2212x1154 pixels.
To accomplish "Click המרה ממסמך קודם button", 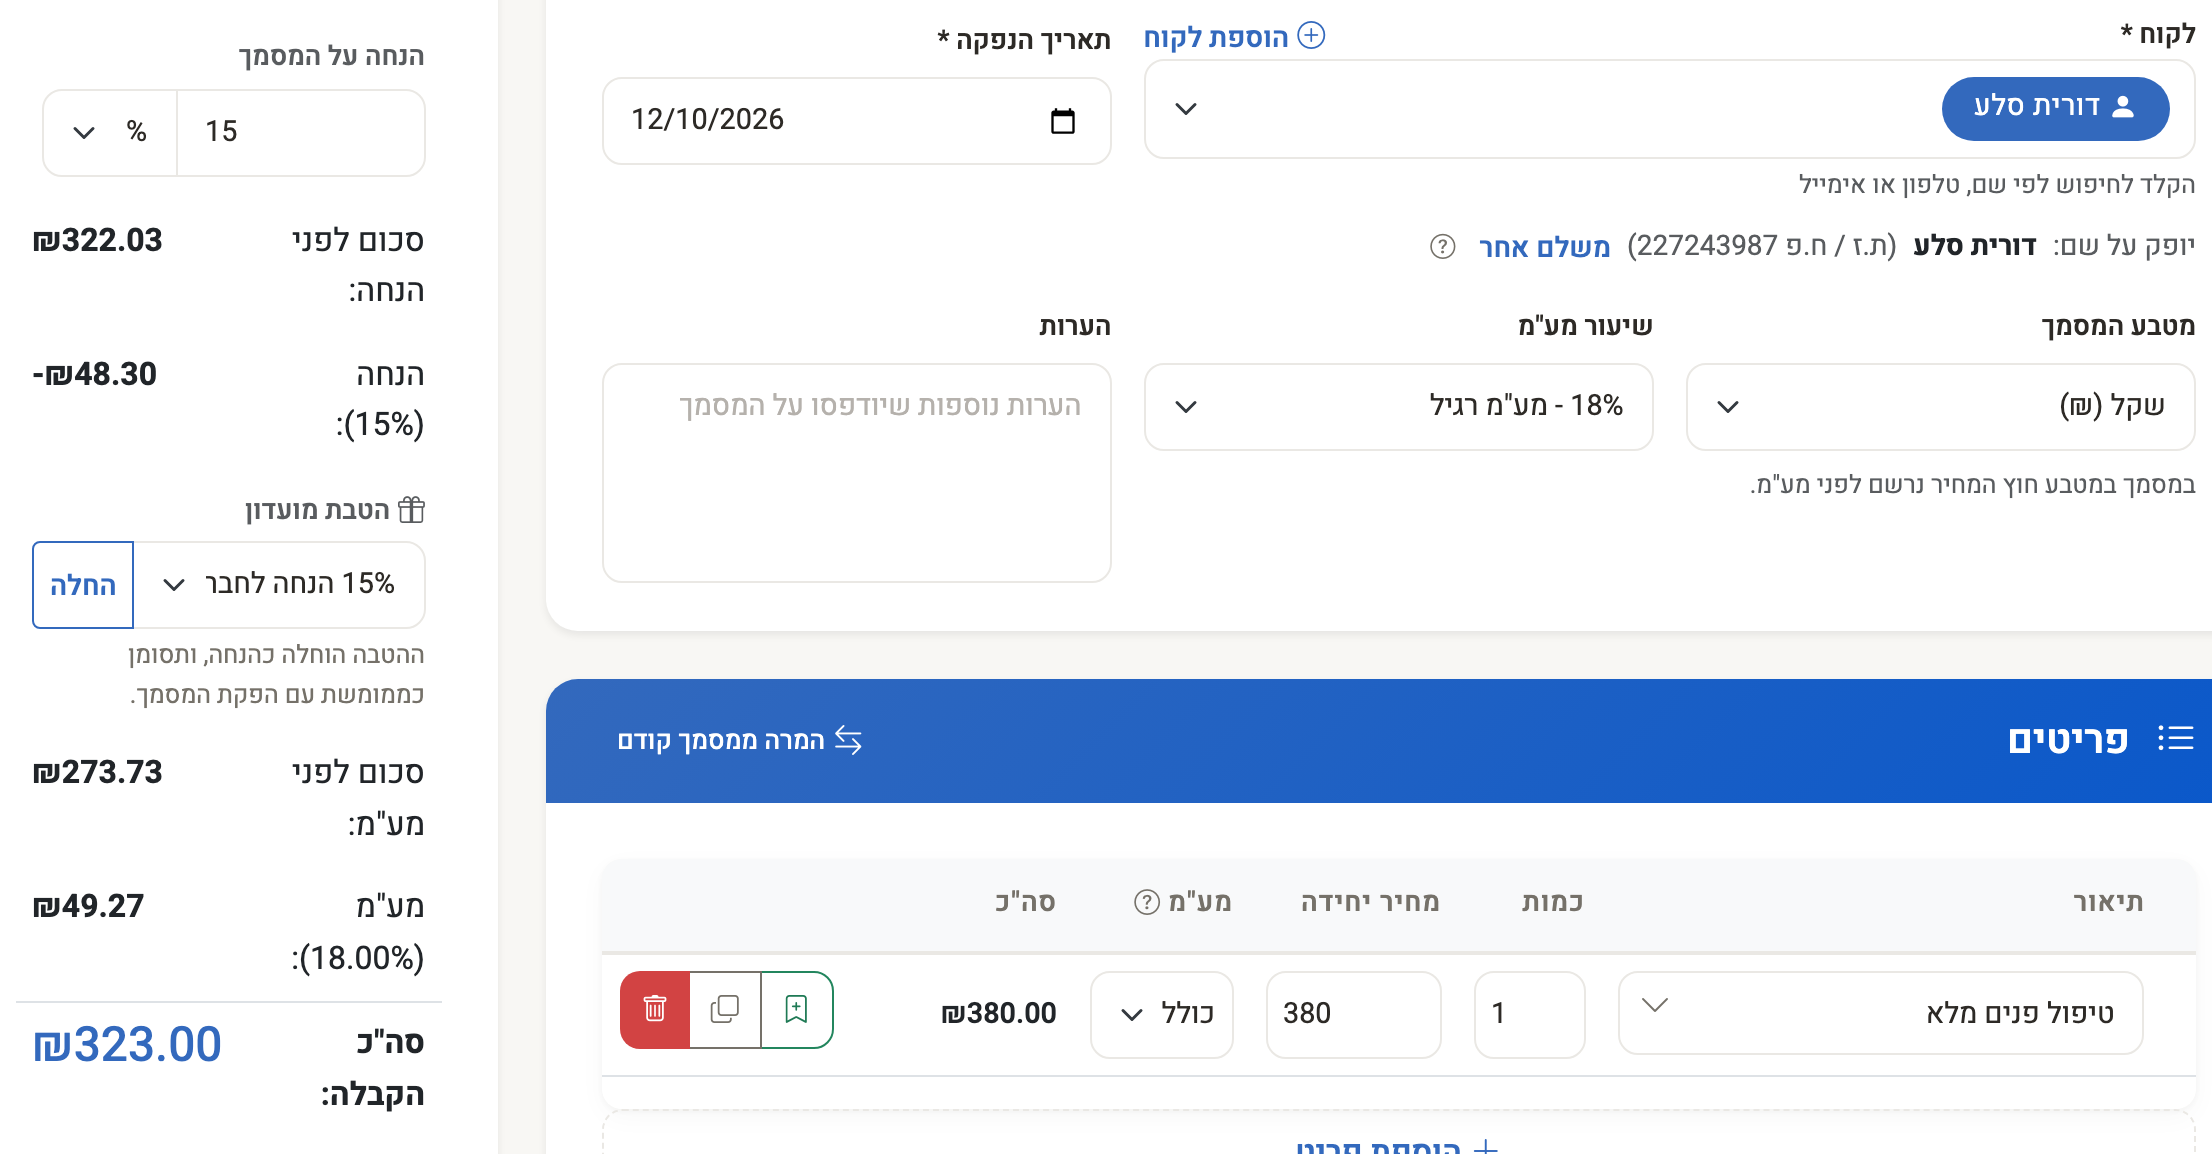I will point(739,740).
